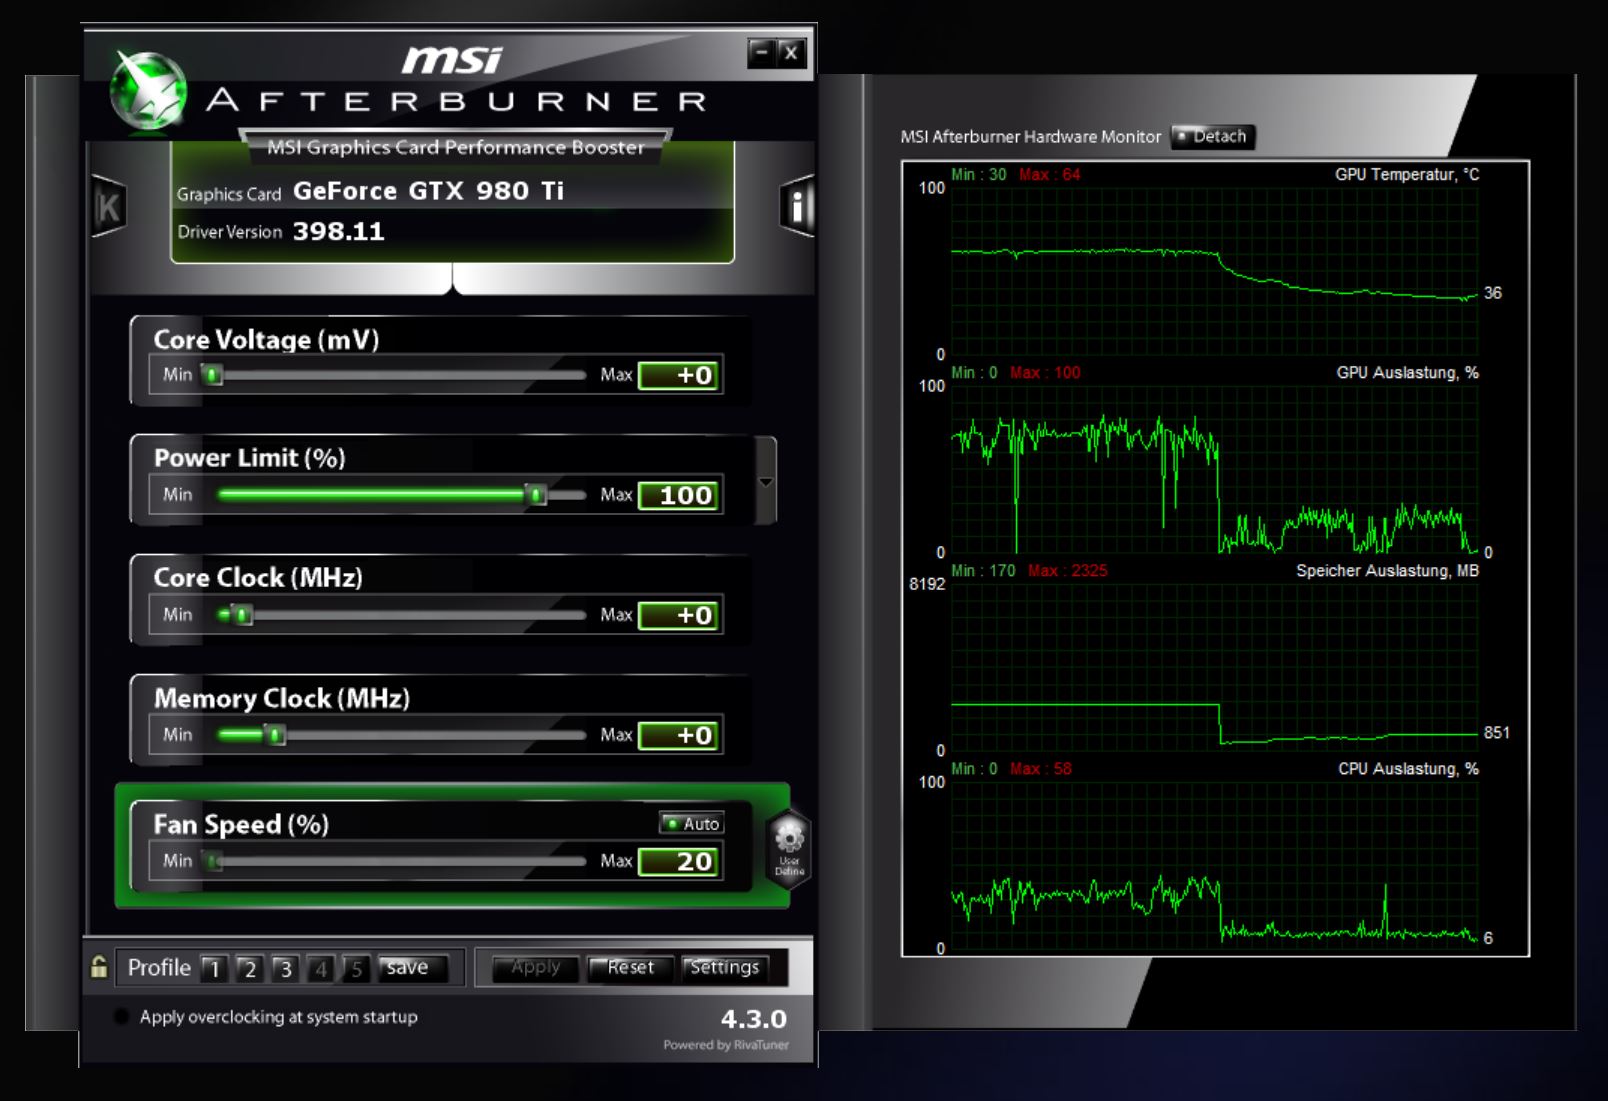1608x1101 pixels.
Task: Click the Core Clock slider handle
Action: (x=242, y=615)
